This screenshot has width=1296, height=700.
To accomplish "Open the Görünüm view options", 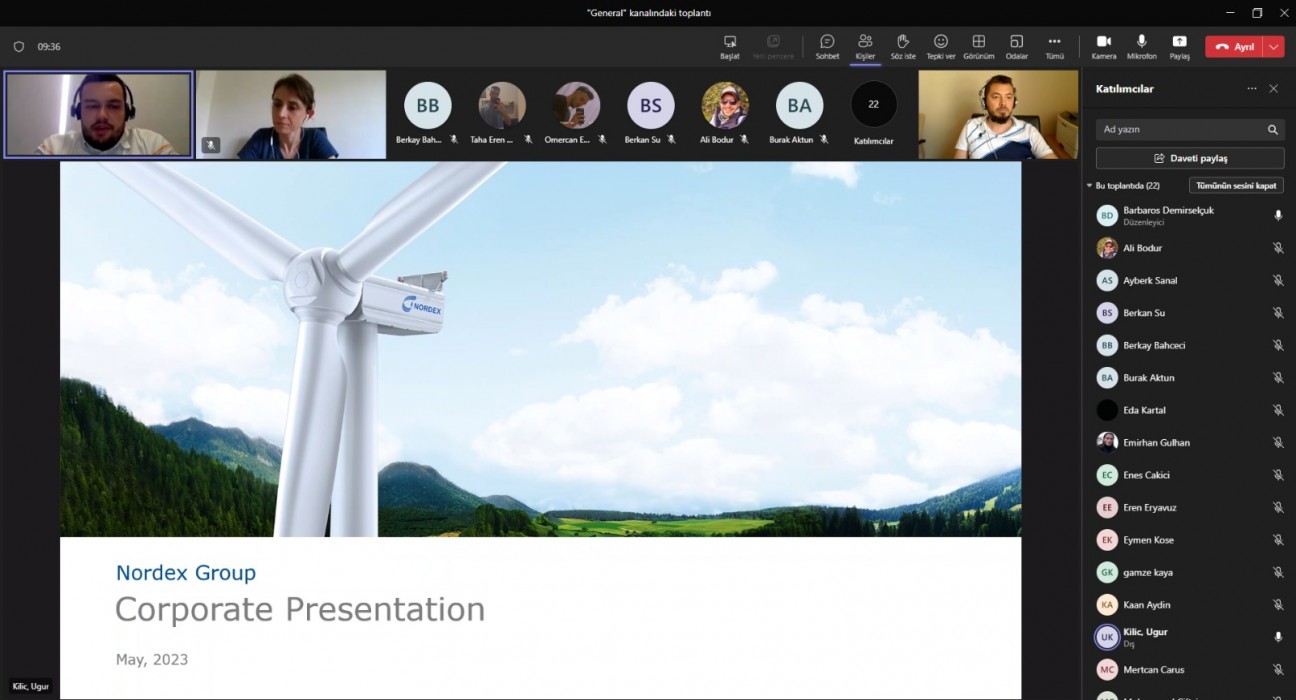I will (x=978, y=42).
